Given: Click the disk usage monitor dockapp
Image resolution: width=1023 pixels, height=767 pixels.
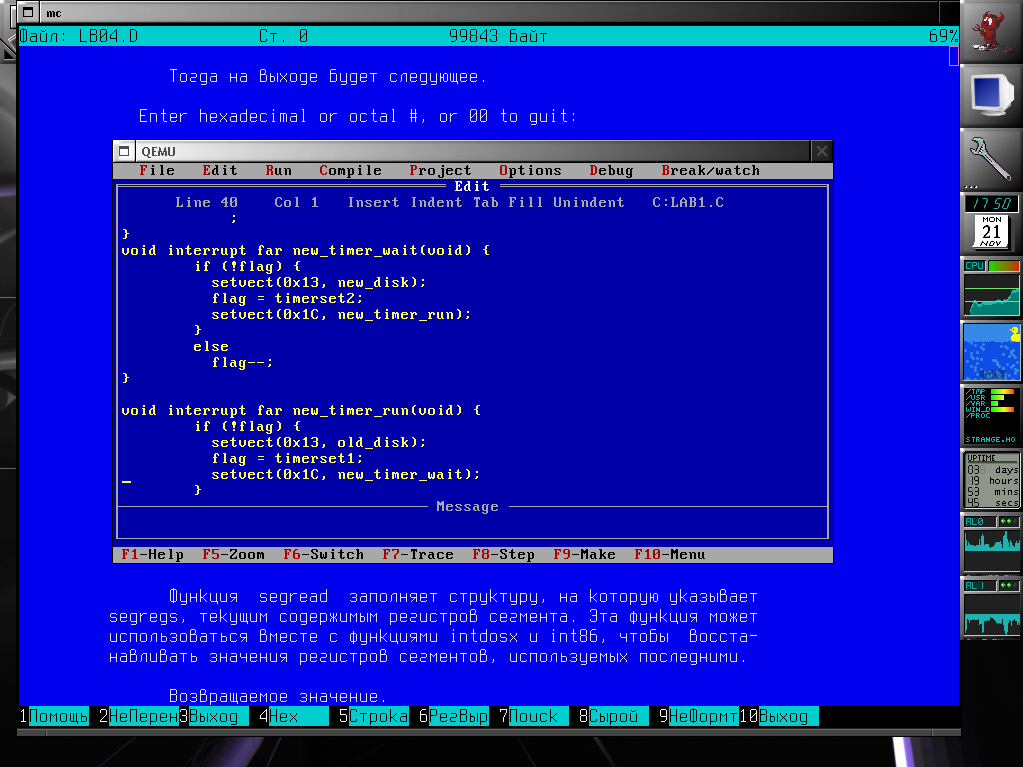Looking at the screenshot, I should [991, 416].
